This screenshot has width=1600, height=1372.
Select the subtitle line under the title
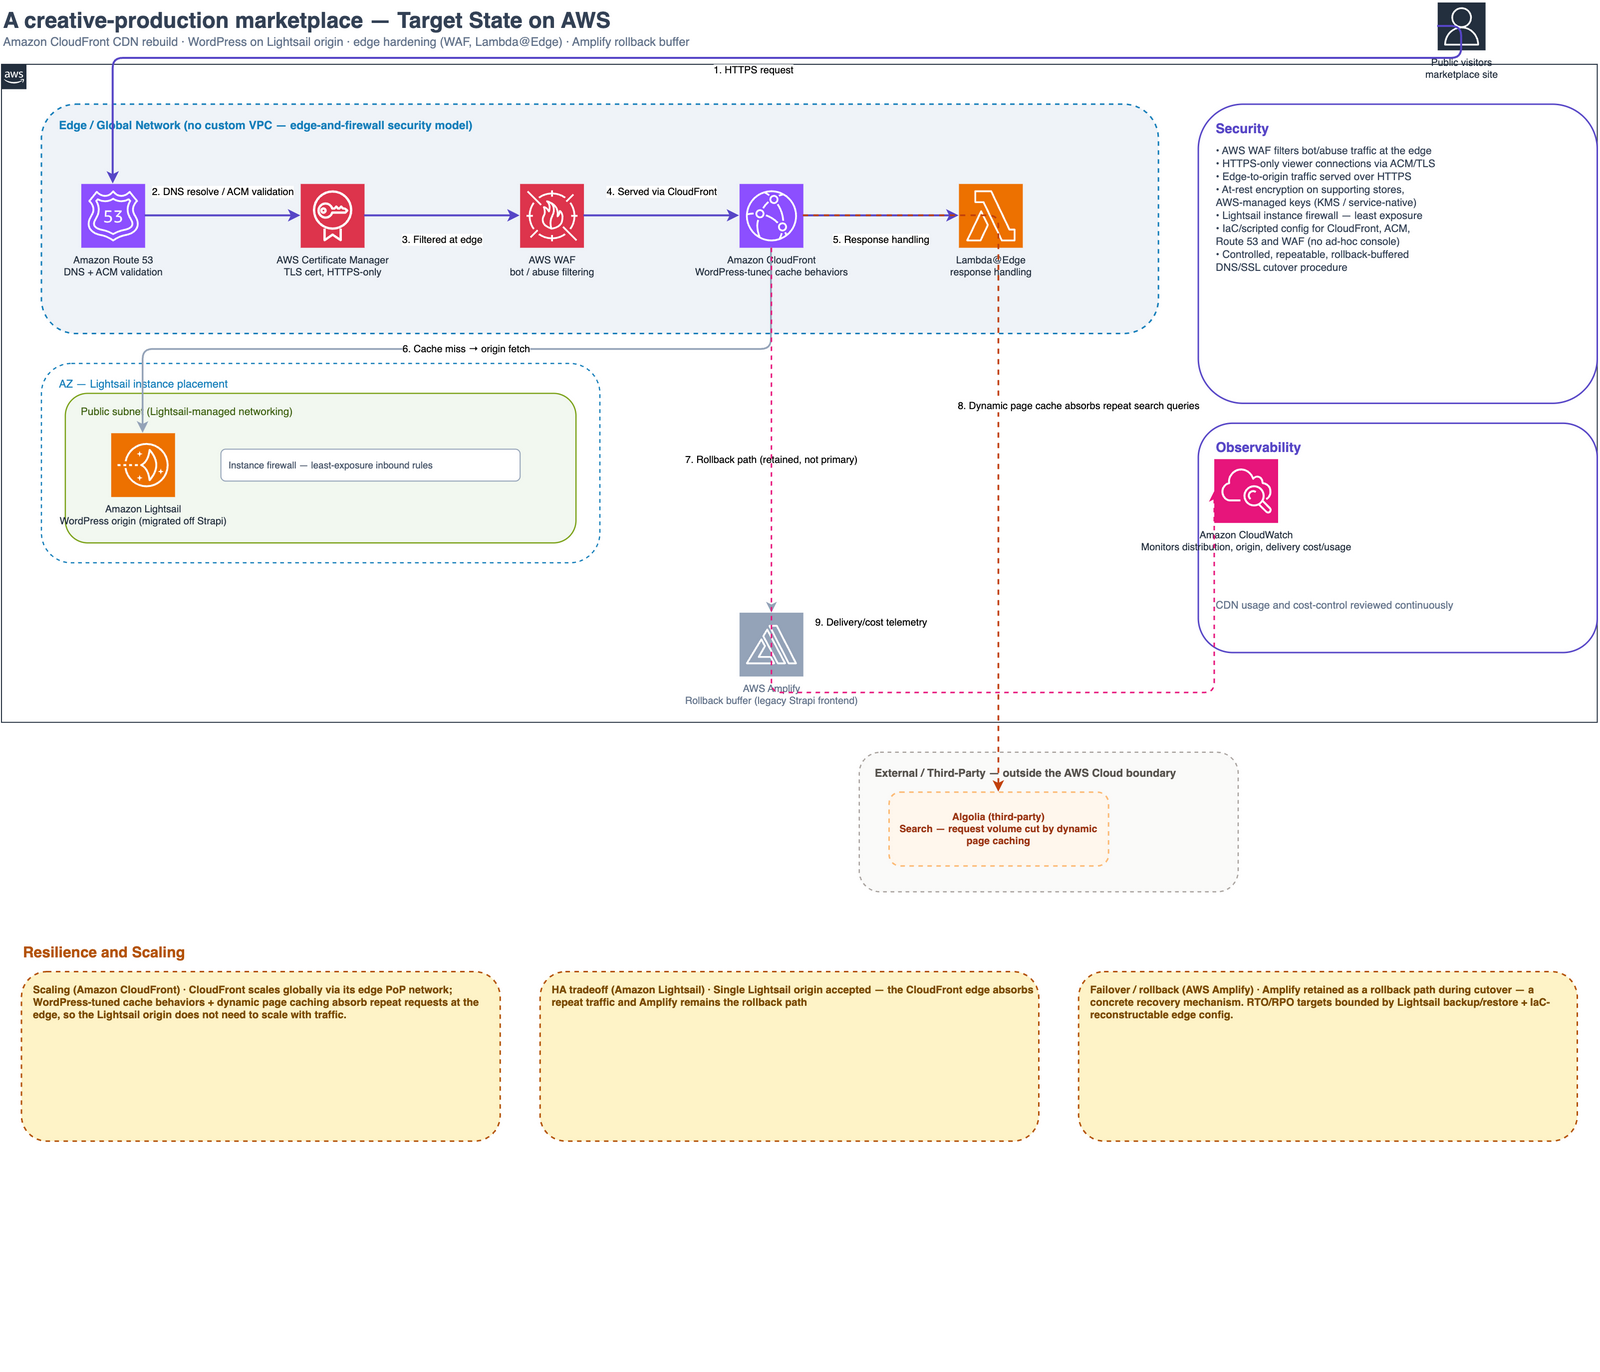346,42
